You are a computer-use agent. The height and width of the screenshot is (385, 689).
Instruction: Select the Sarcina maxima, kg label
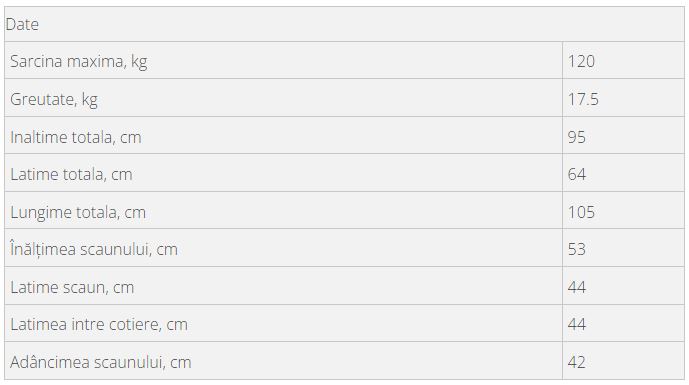79,62
